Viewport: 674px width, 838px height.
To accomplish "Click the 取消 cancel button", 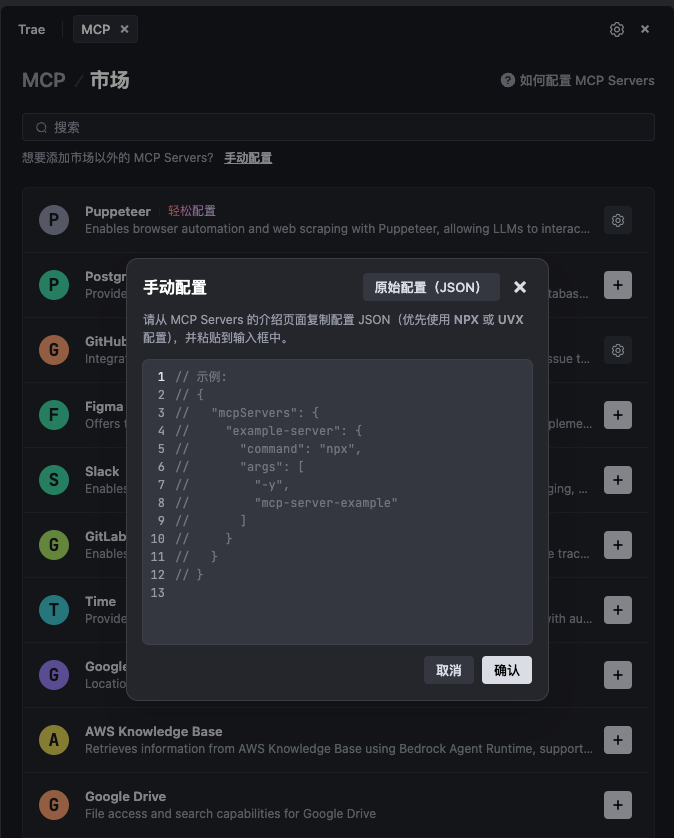I will tap(449, 670).
